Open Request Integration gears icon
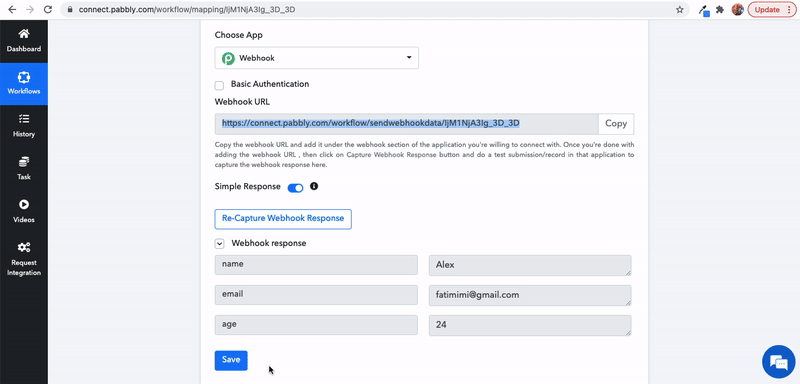Screen dimensions: 800x384 click(x=23, y=247)
